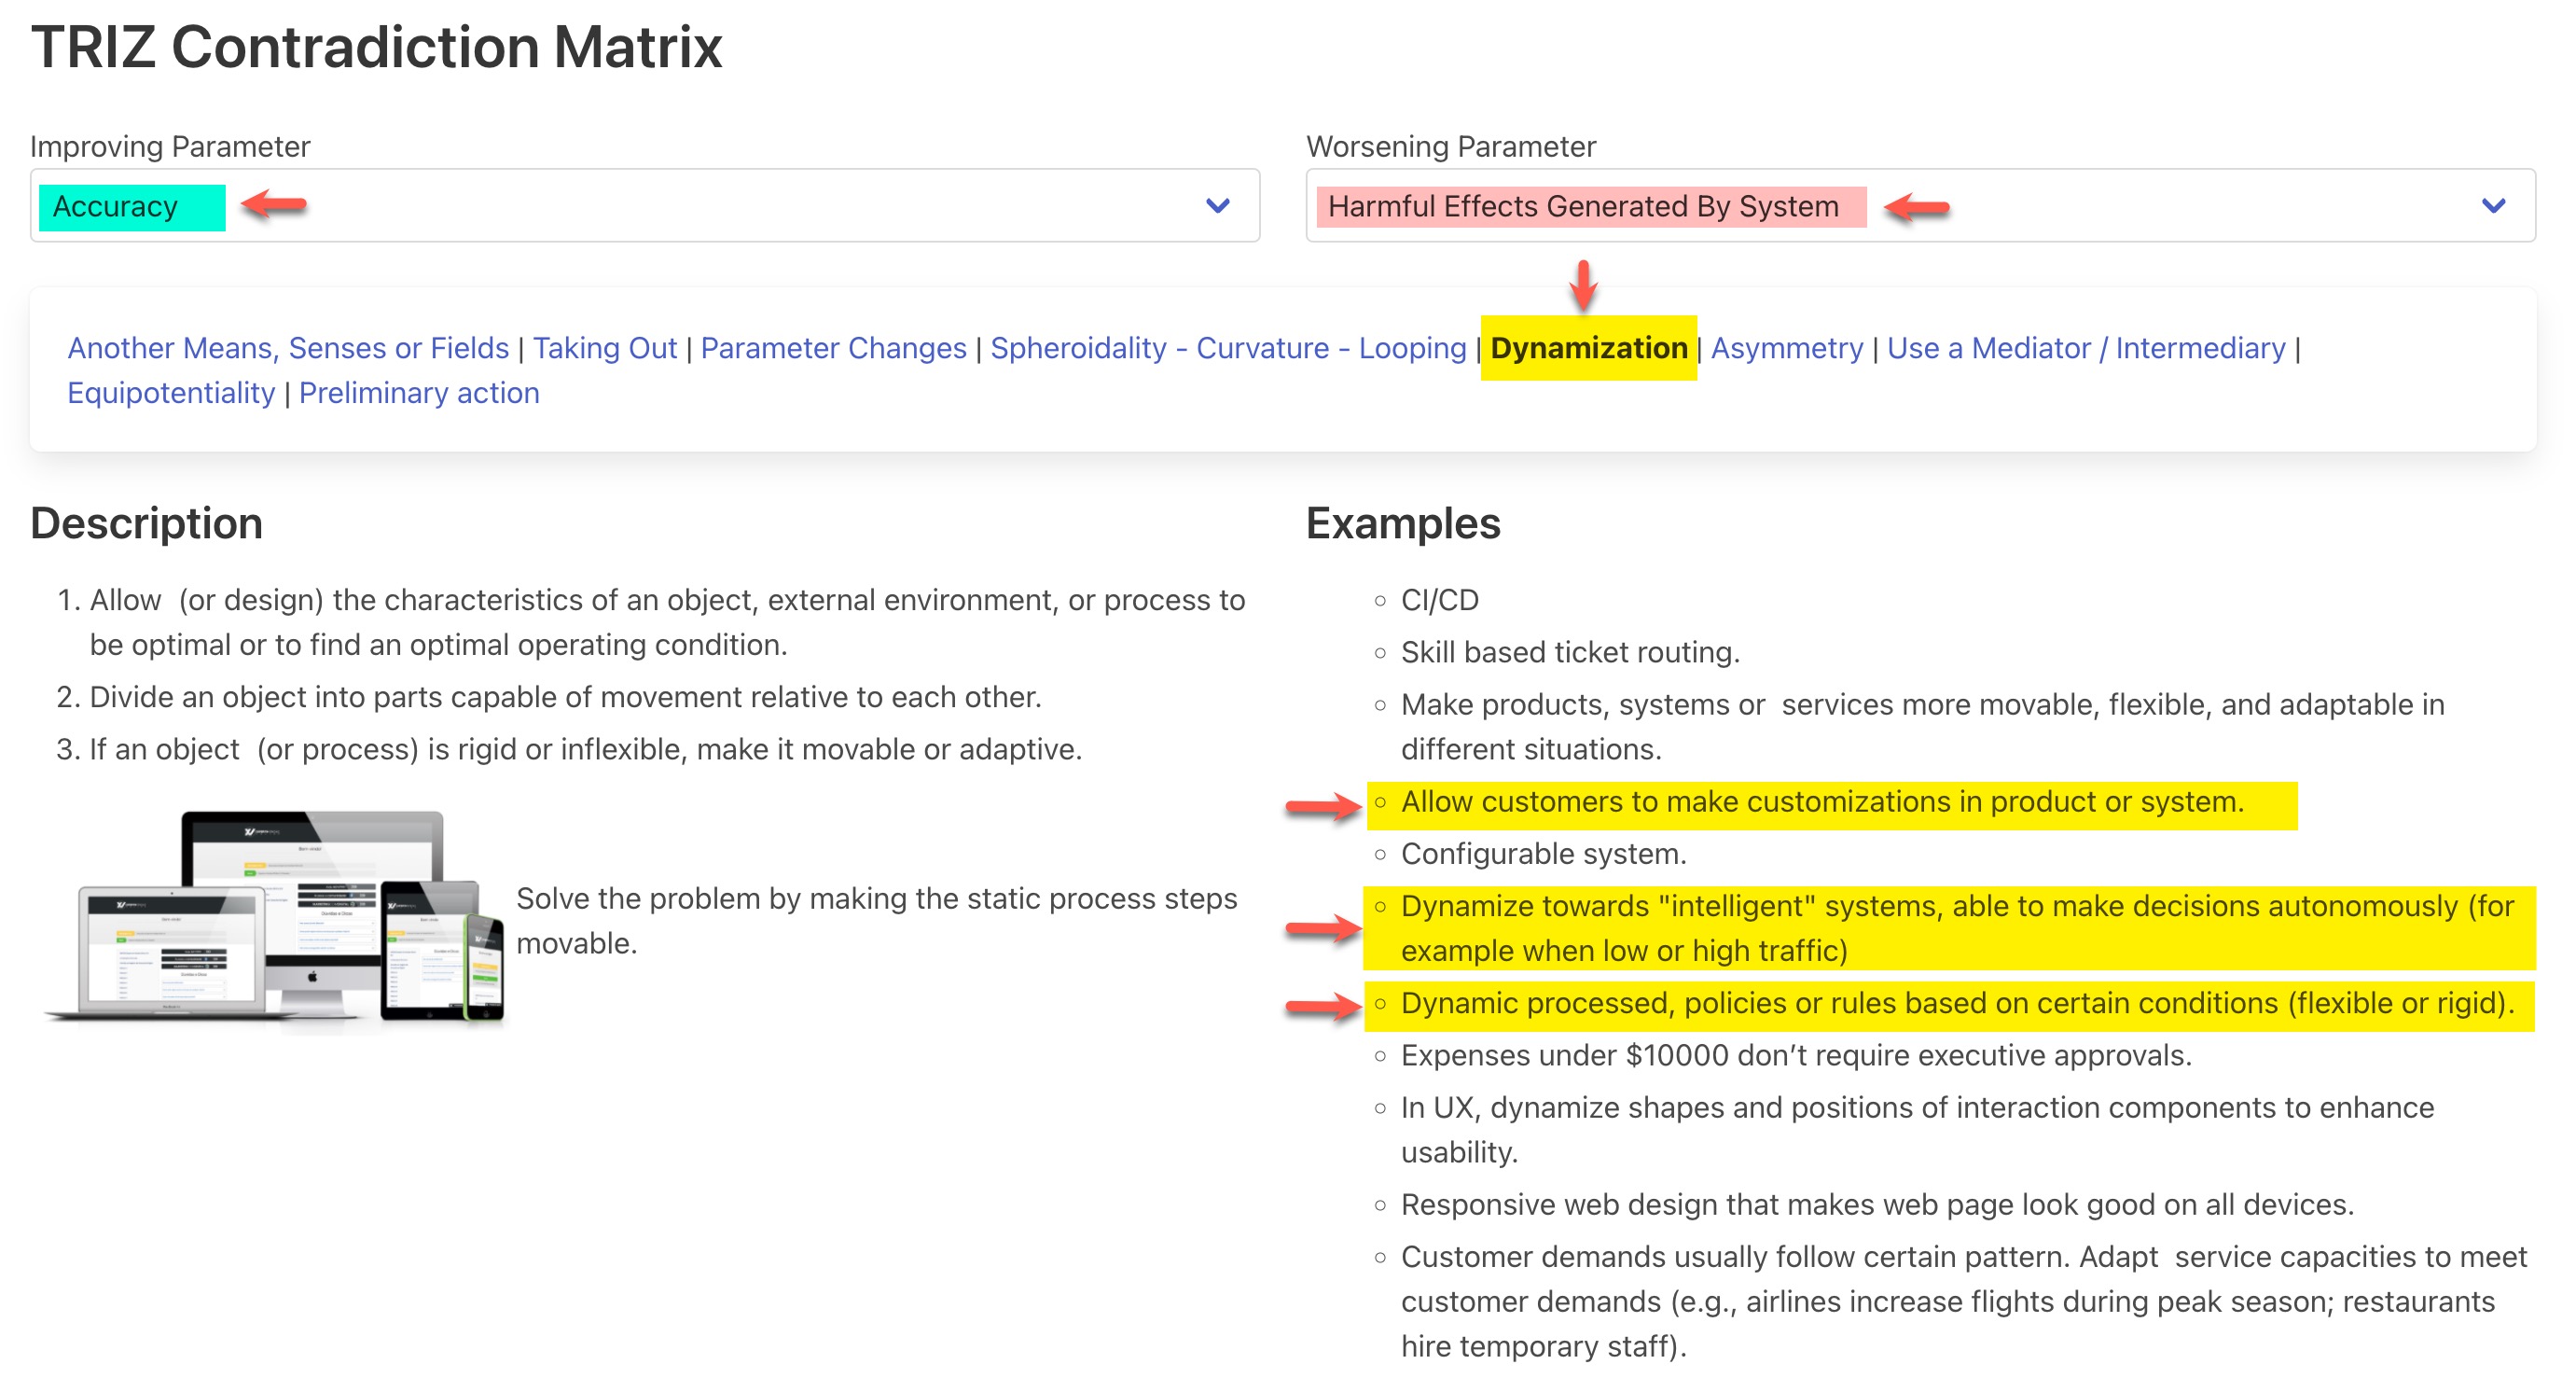Open the Worsening Parameter dropdown chevron
The image size is (2576, 1392).
pos(2493,206)
